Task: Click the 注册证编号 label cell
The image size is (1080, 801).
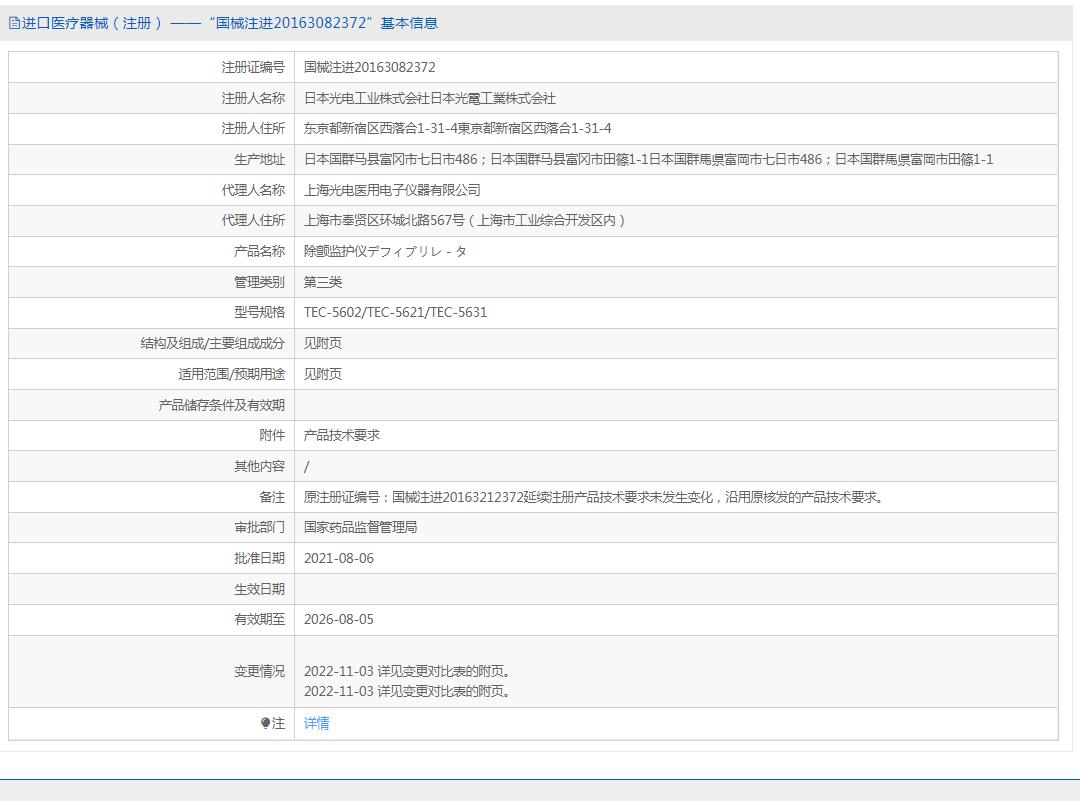Action: (x=253, y=67)
